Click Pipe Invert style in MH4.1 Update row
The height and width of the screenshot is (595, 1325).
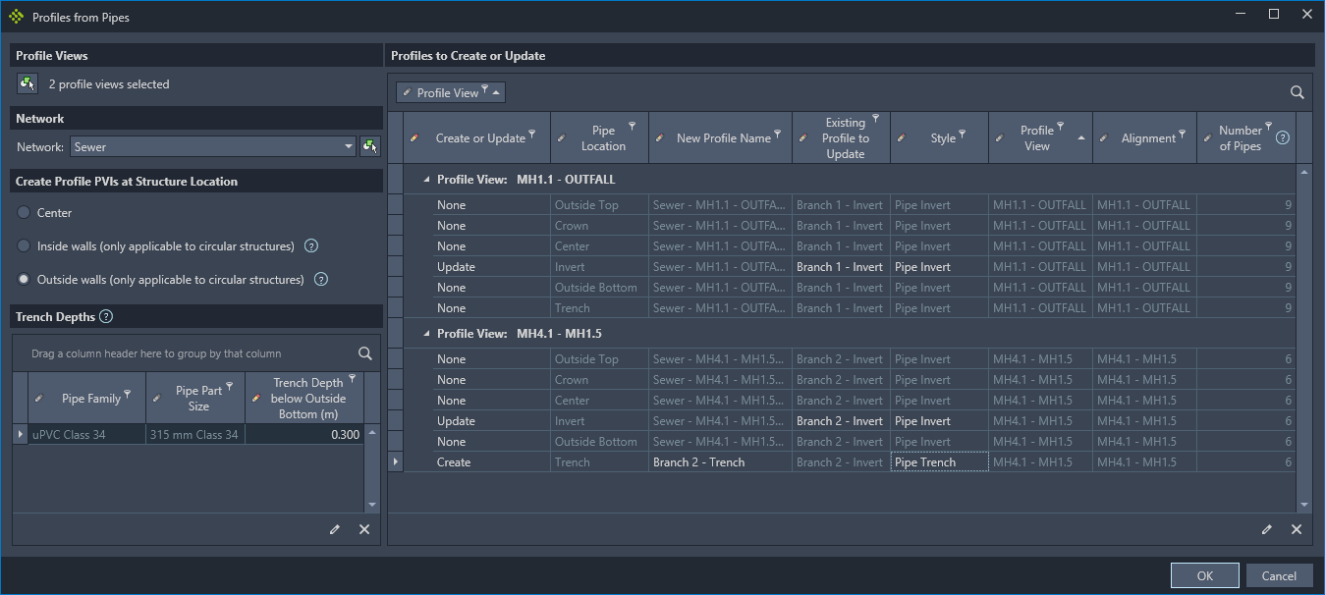(x=939, y=421)
